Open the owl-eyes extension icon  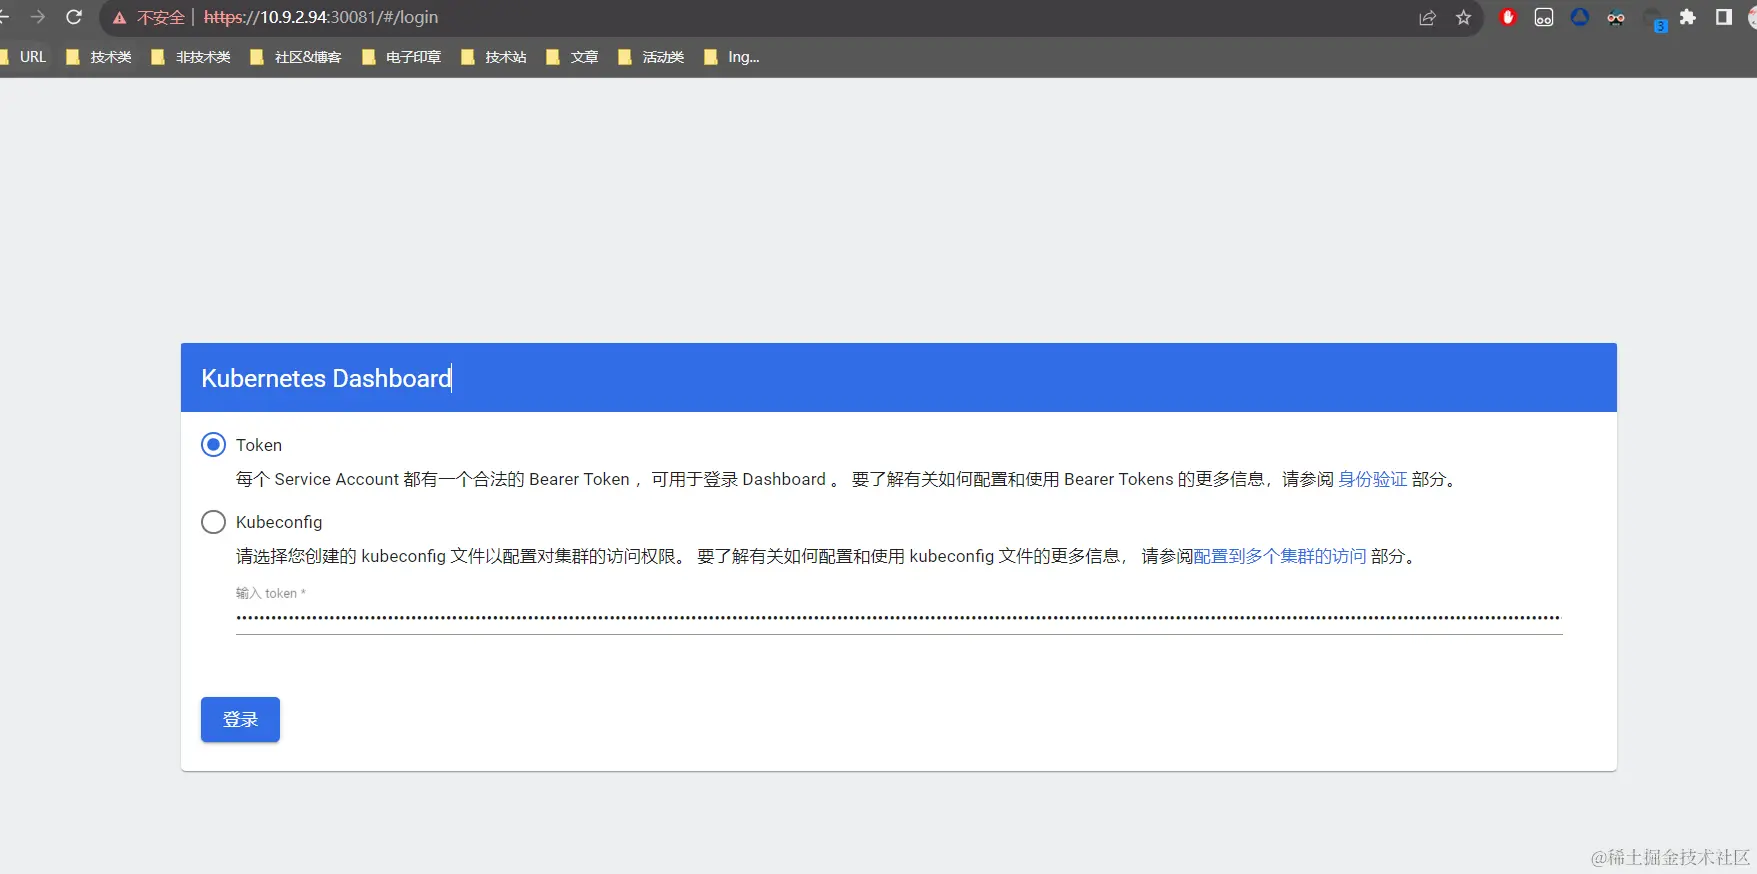pyautogui.click(x=1616, y=17)
